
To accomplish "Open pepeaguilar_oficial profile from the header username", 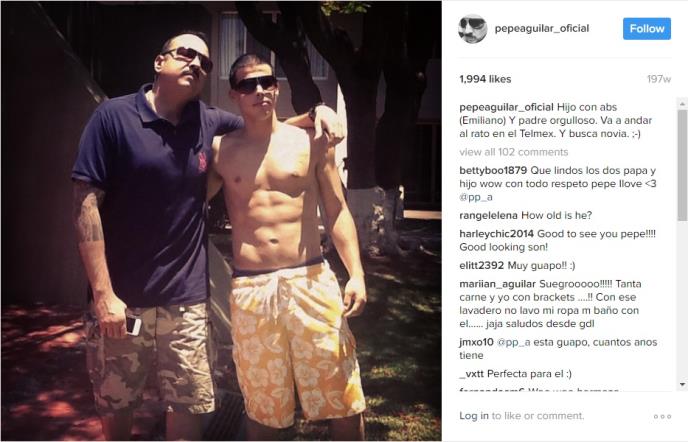I will (x=542, y=28).
